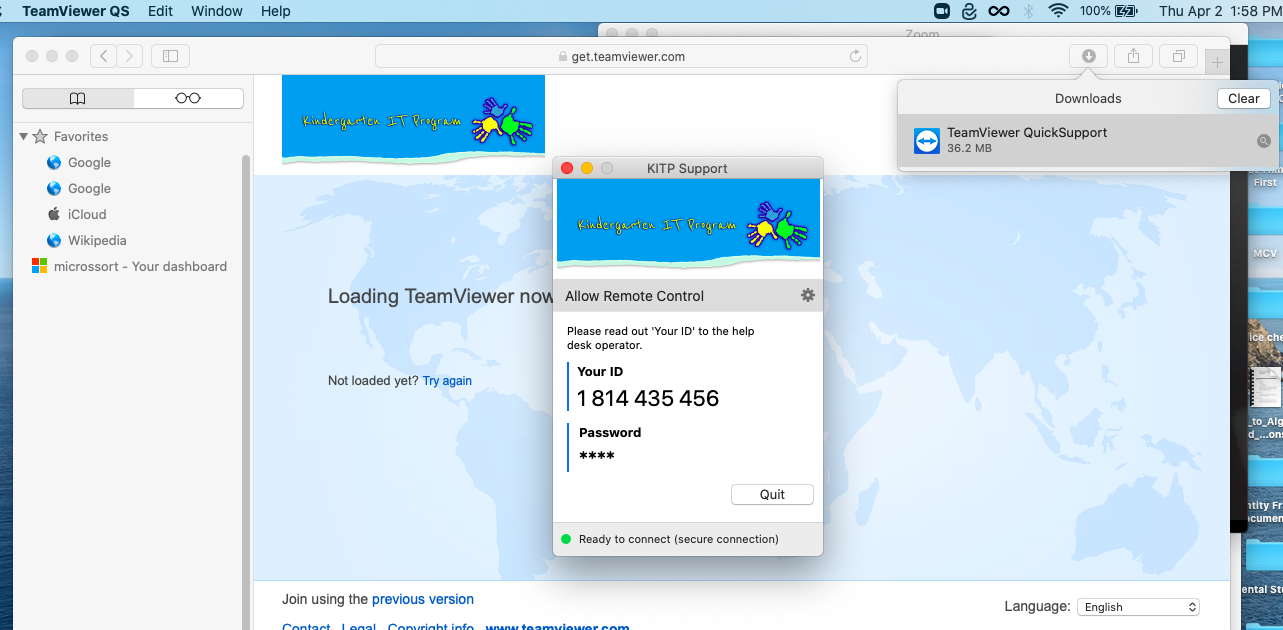Click the Your ID number 1 814 435 456
The height and width of the screenshot is (630, 1283).
point(648,398)
